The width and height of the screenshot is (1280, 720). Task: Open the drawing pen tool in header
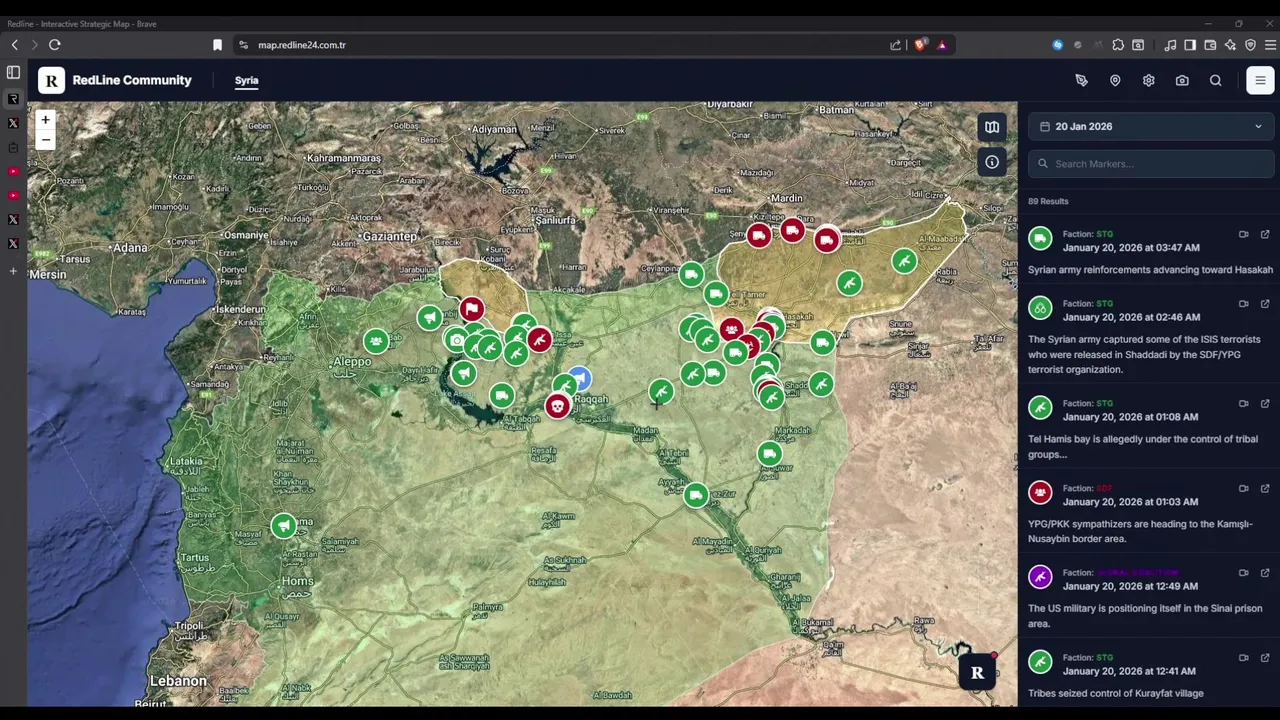click(x=1081, y=80)
